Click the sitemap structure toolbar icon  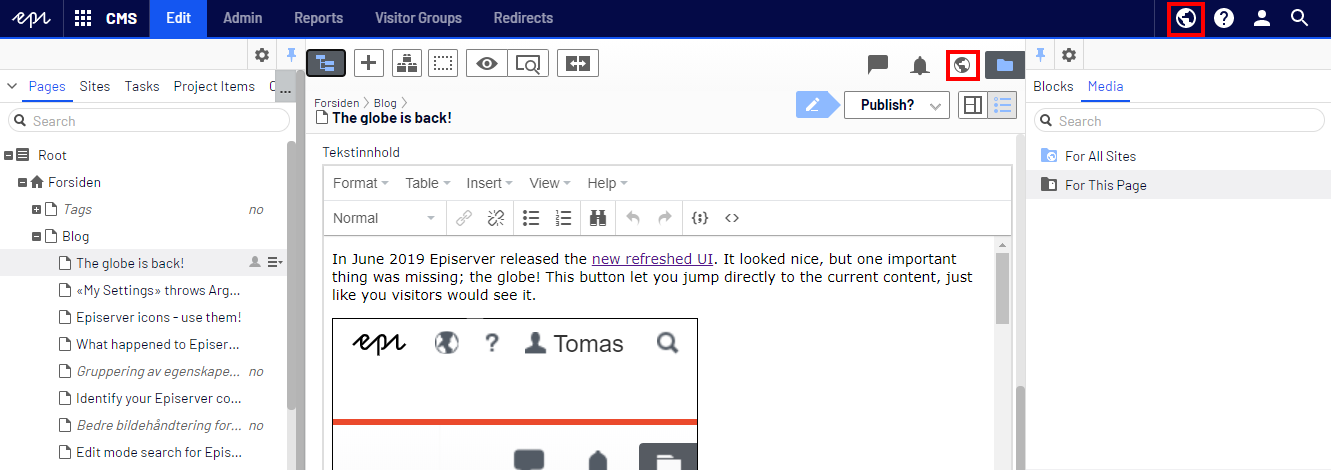pos(406,63)
